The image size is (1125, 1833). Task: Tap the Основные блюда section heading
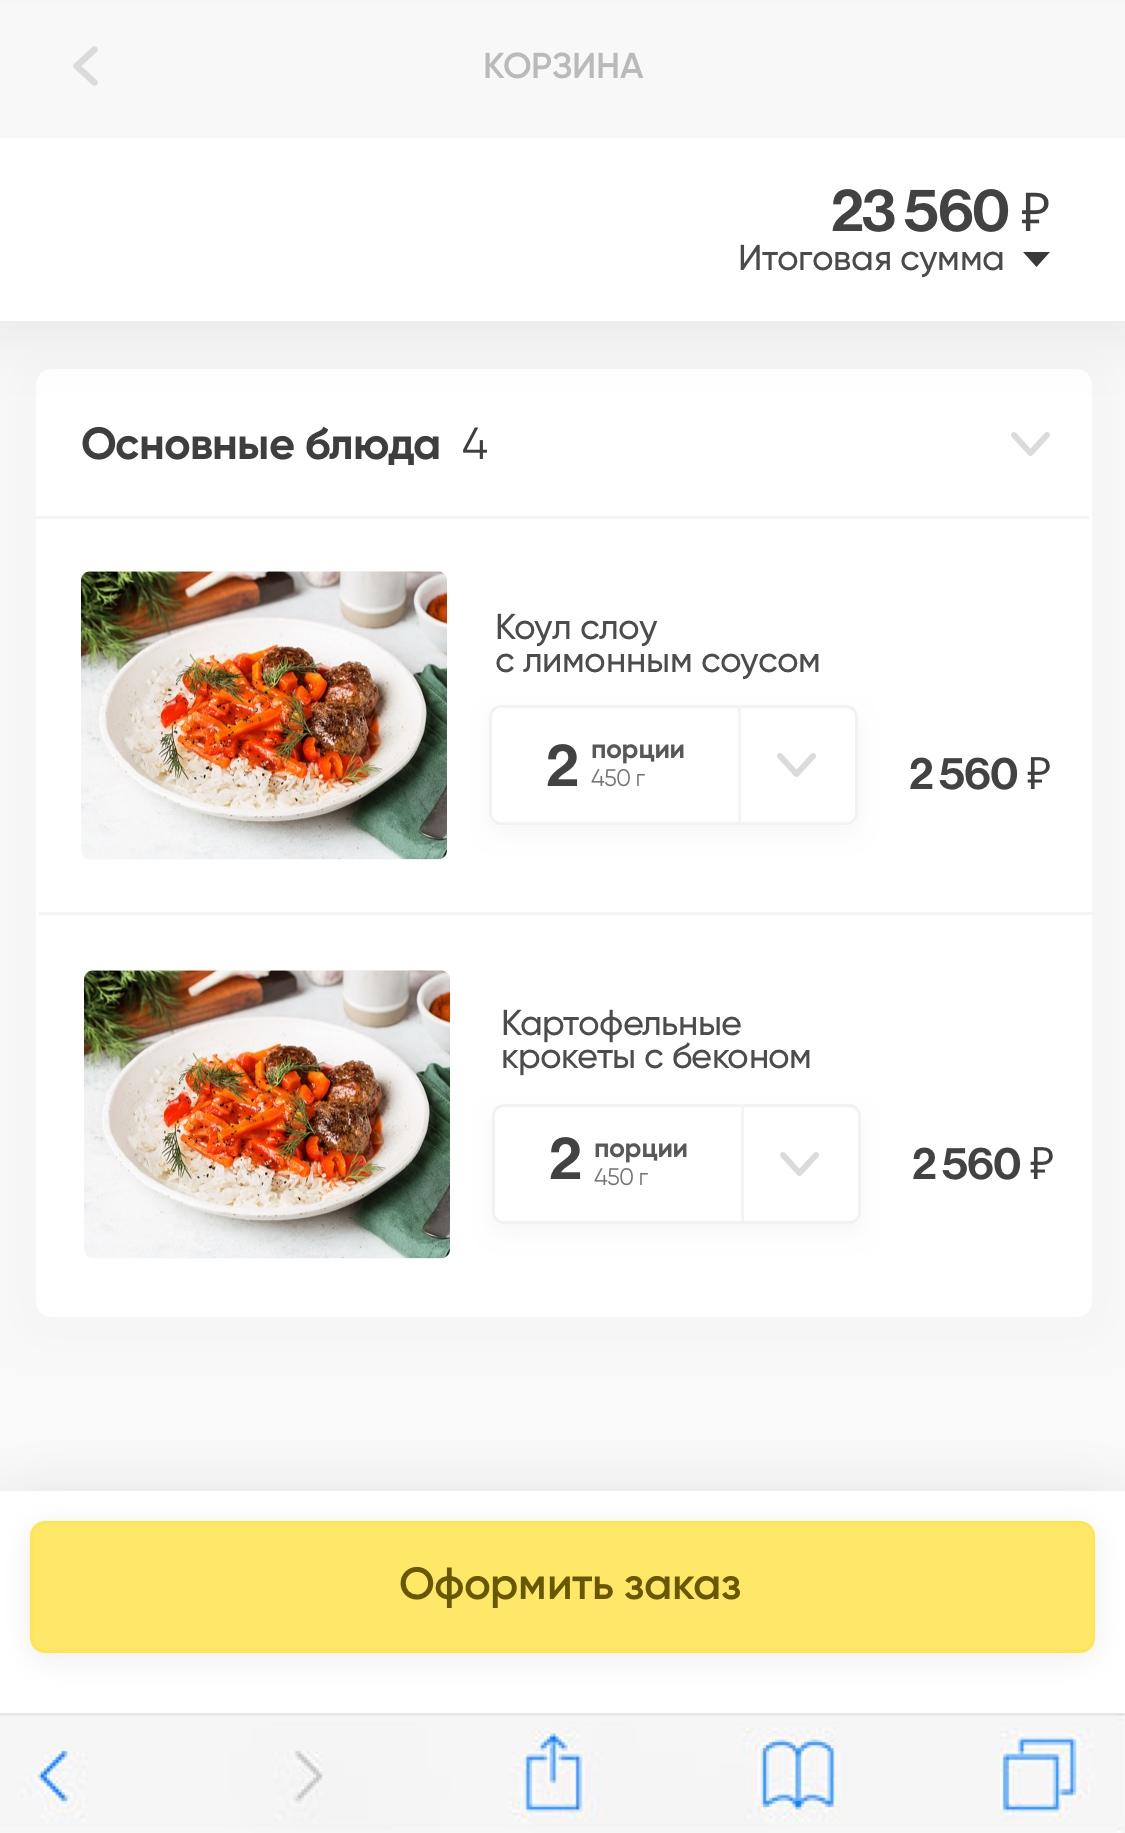point(261,444)
